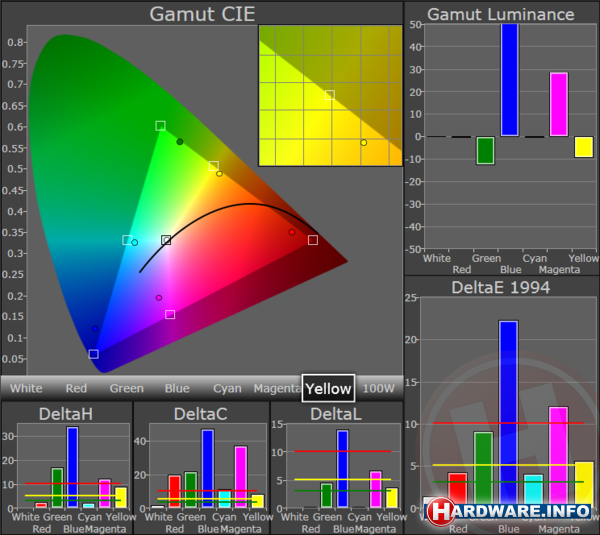Open the Green color tab

[x=126, y=388]
